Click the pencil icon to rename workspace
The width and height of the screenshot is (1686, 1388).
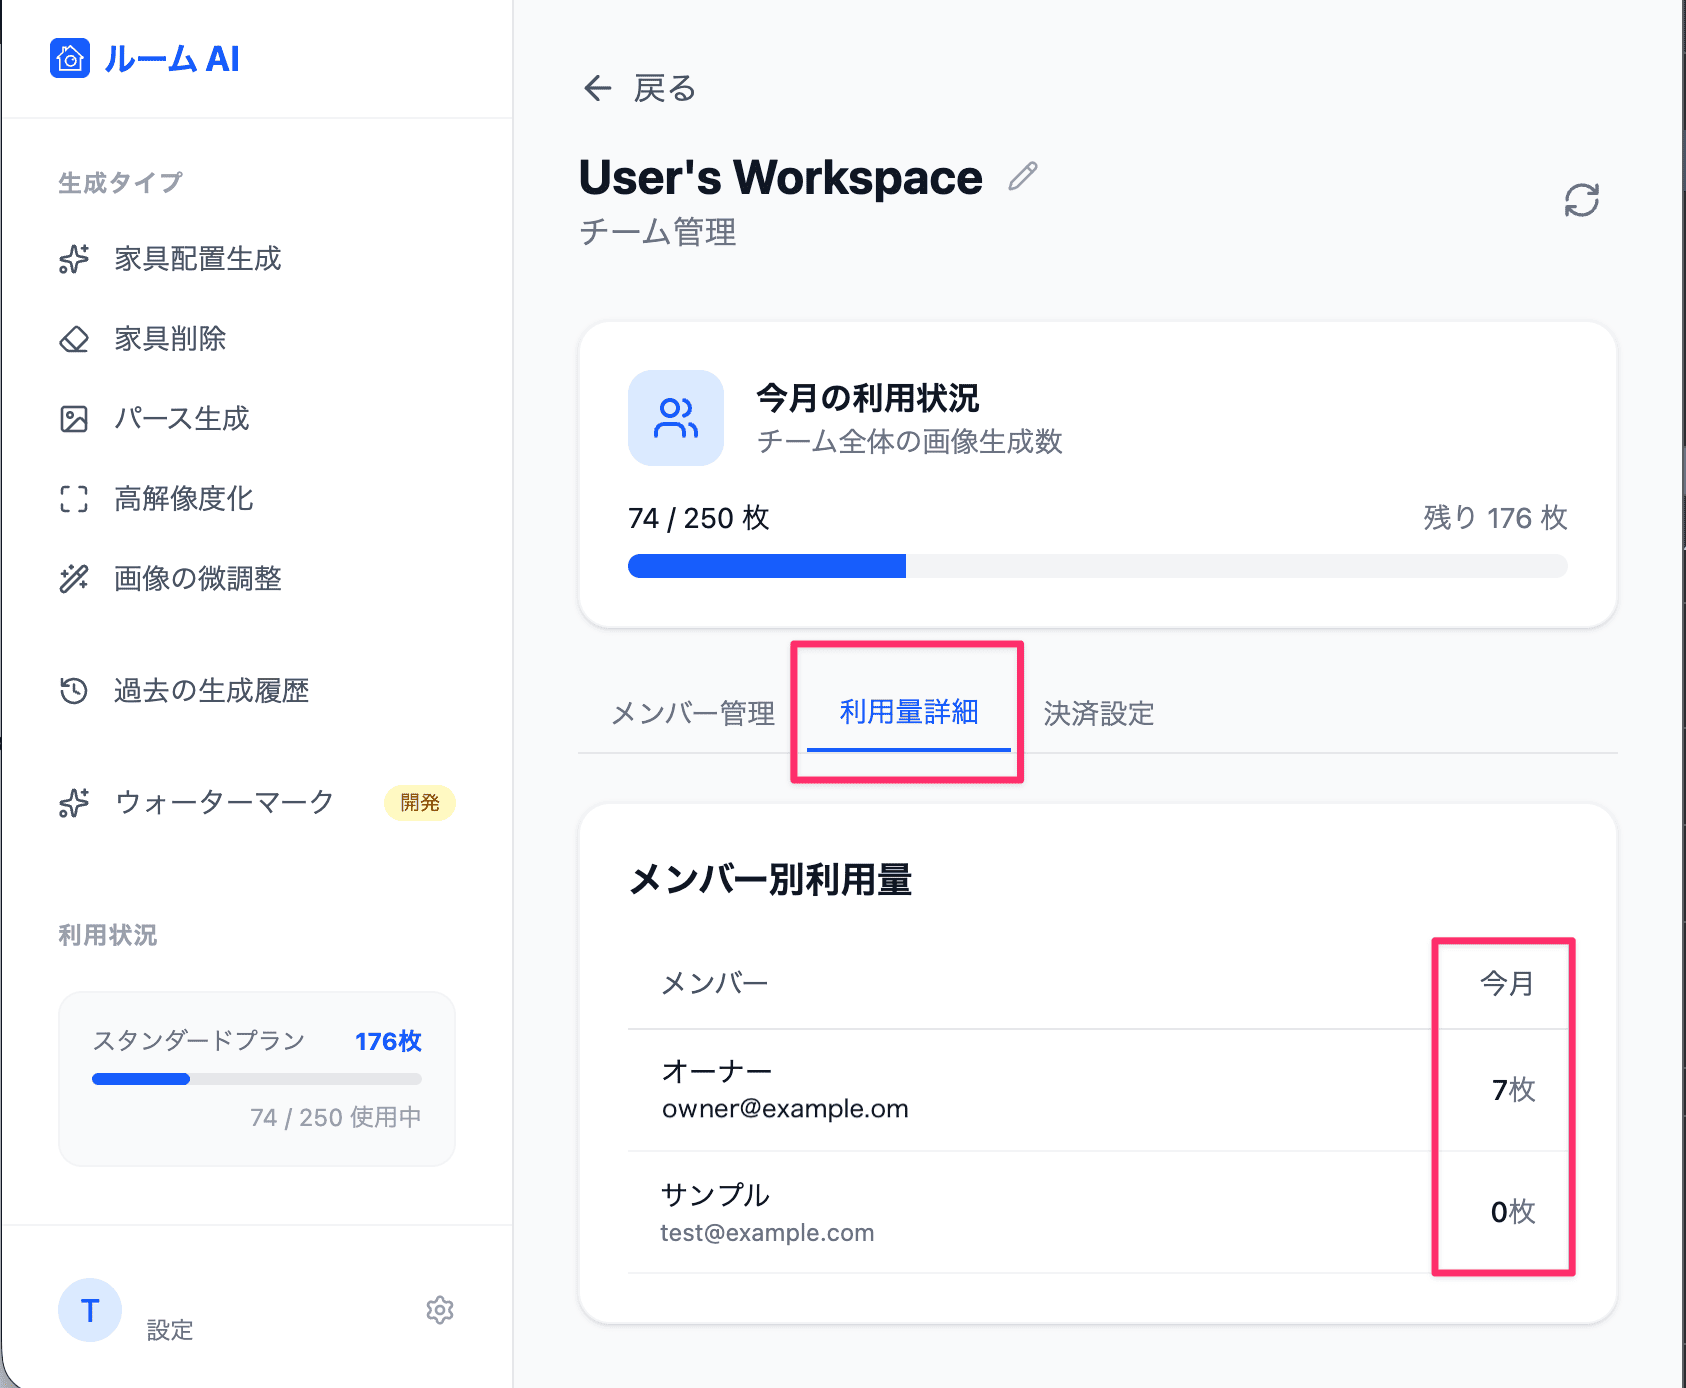click(x=1022, y=177)
